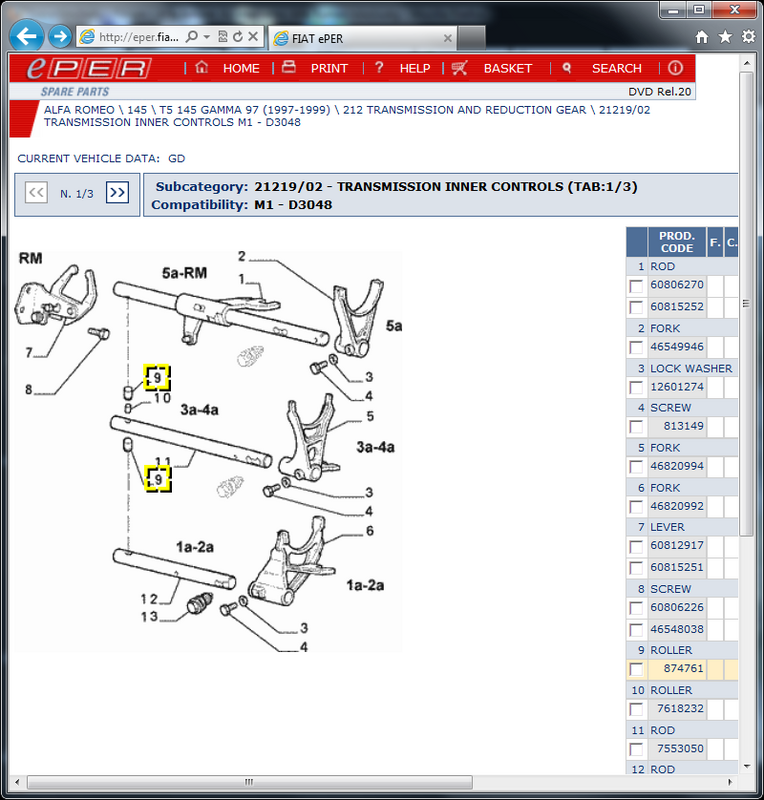The height and width of the screenshot is (800, 764).
Task: Open 212 TRANSMISSION AND REDUCTION GEAR breadcrumb
Action: (464, 110)
